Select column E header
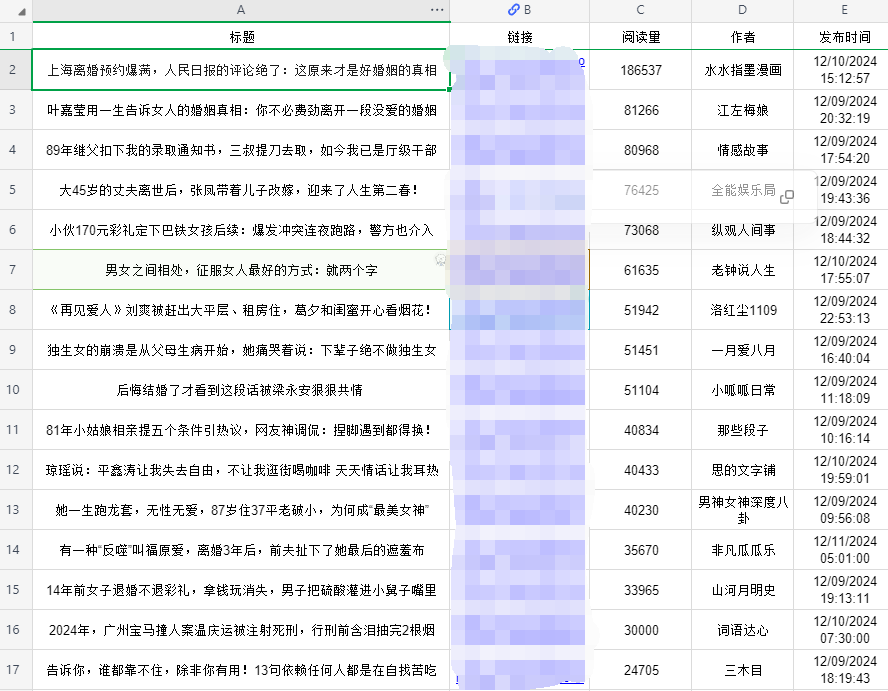 tap(841, 10)
